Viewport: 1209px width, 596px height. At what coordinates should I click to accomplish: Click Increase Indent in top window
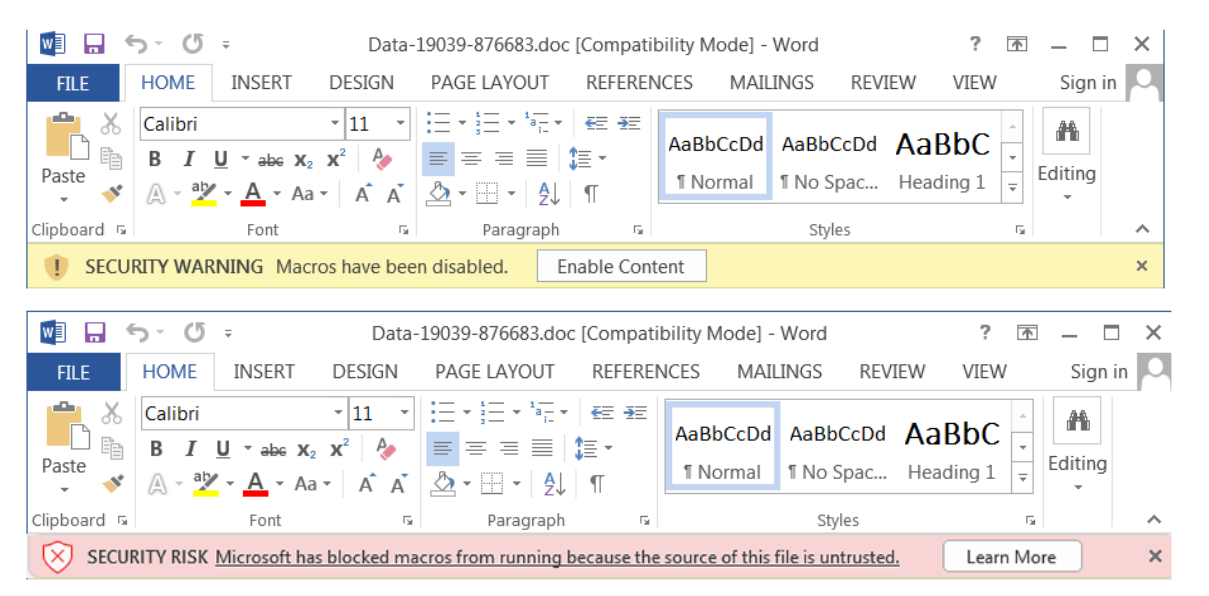coord(629,123)
